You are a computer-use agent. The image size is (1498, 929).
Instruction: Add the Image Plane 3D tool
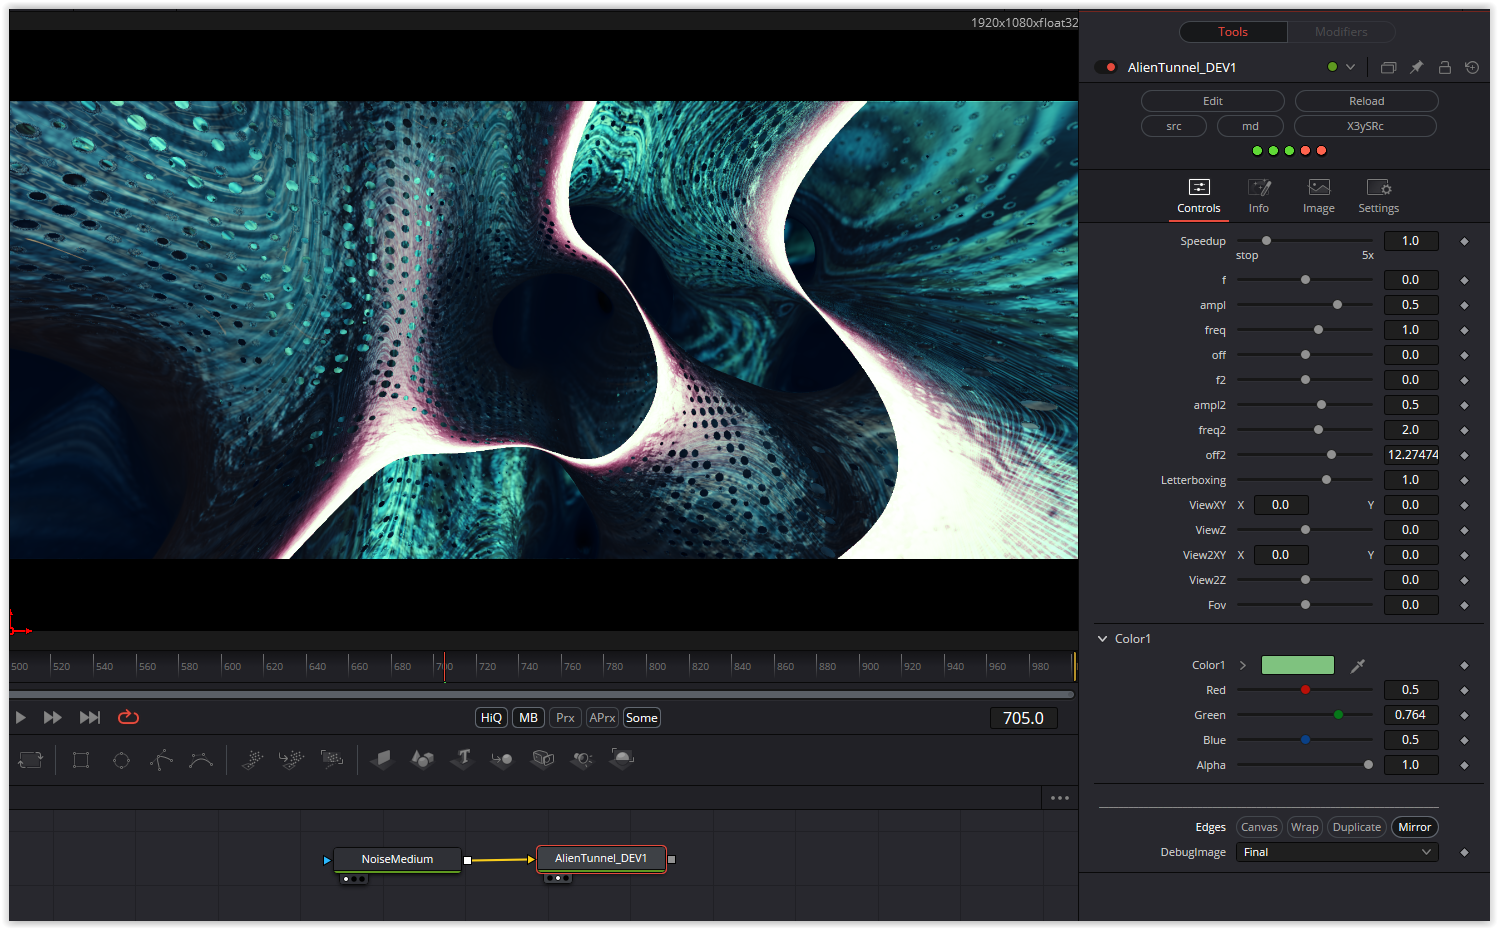click(382, 760)
